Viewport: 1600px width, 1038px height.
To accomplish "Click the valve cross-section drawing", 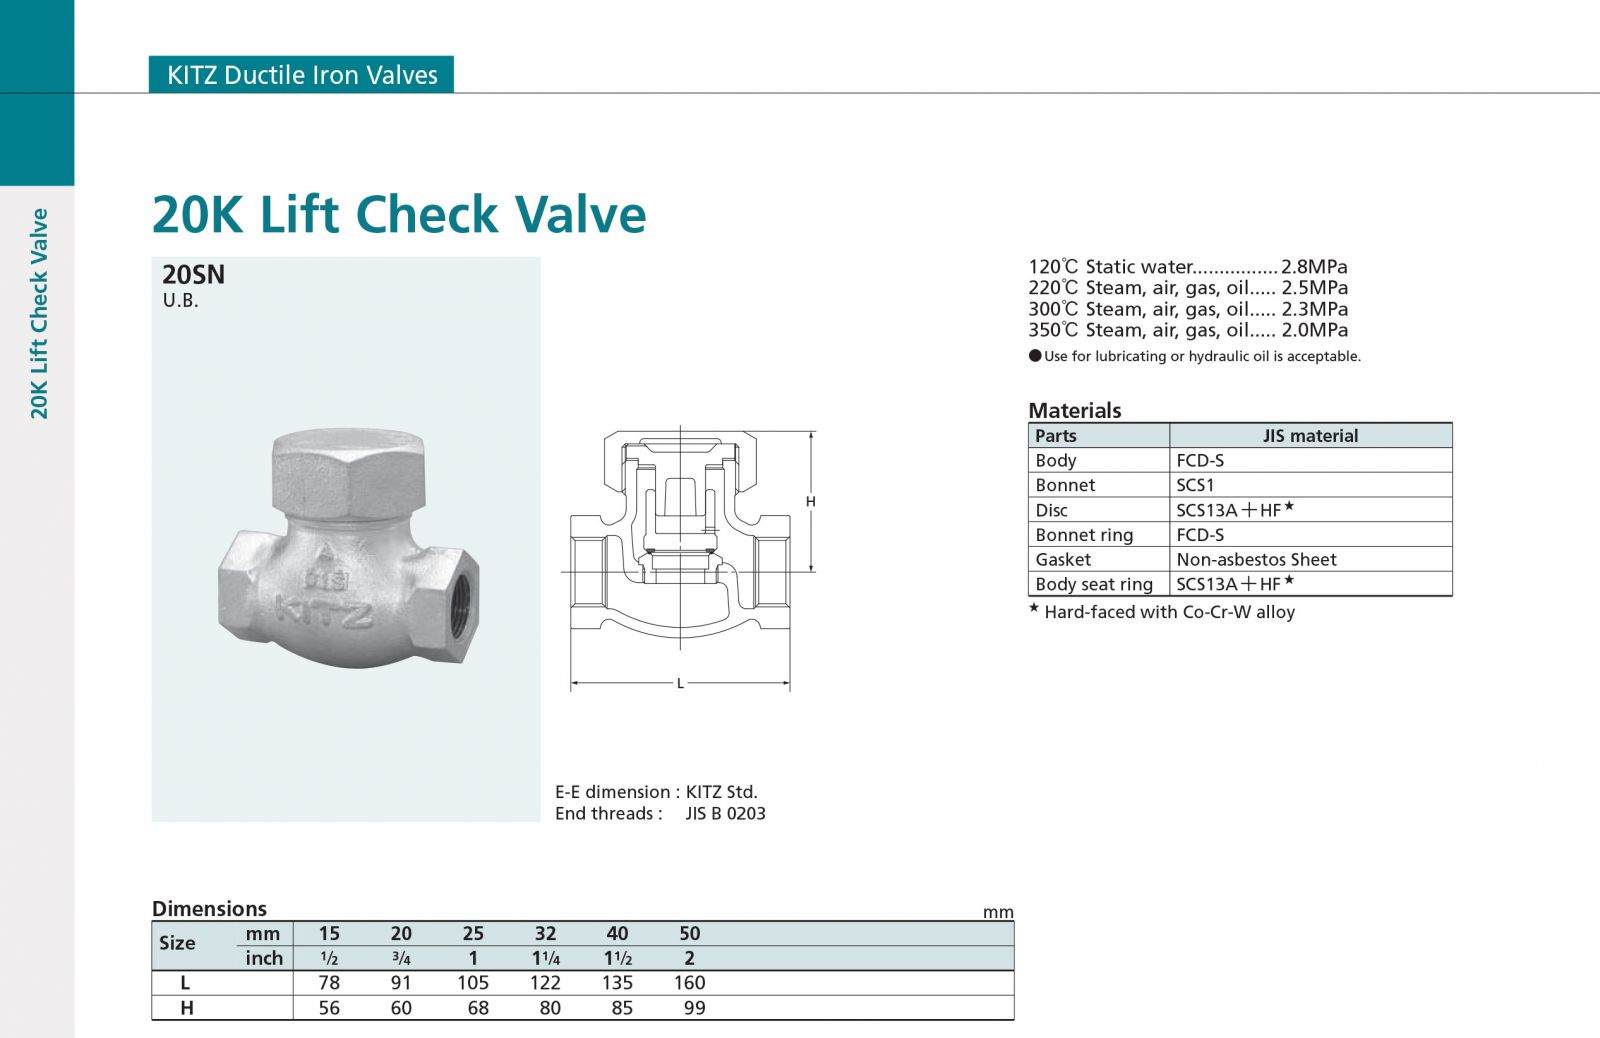I will pos(680,540).
